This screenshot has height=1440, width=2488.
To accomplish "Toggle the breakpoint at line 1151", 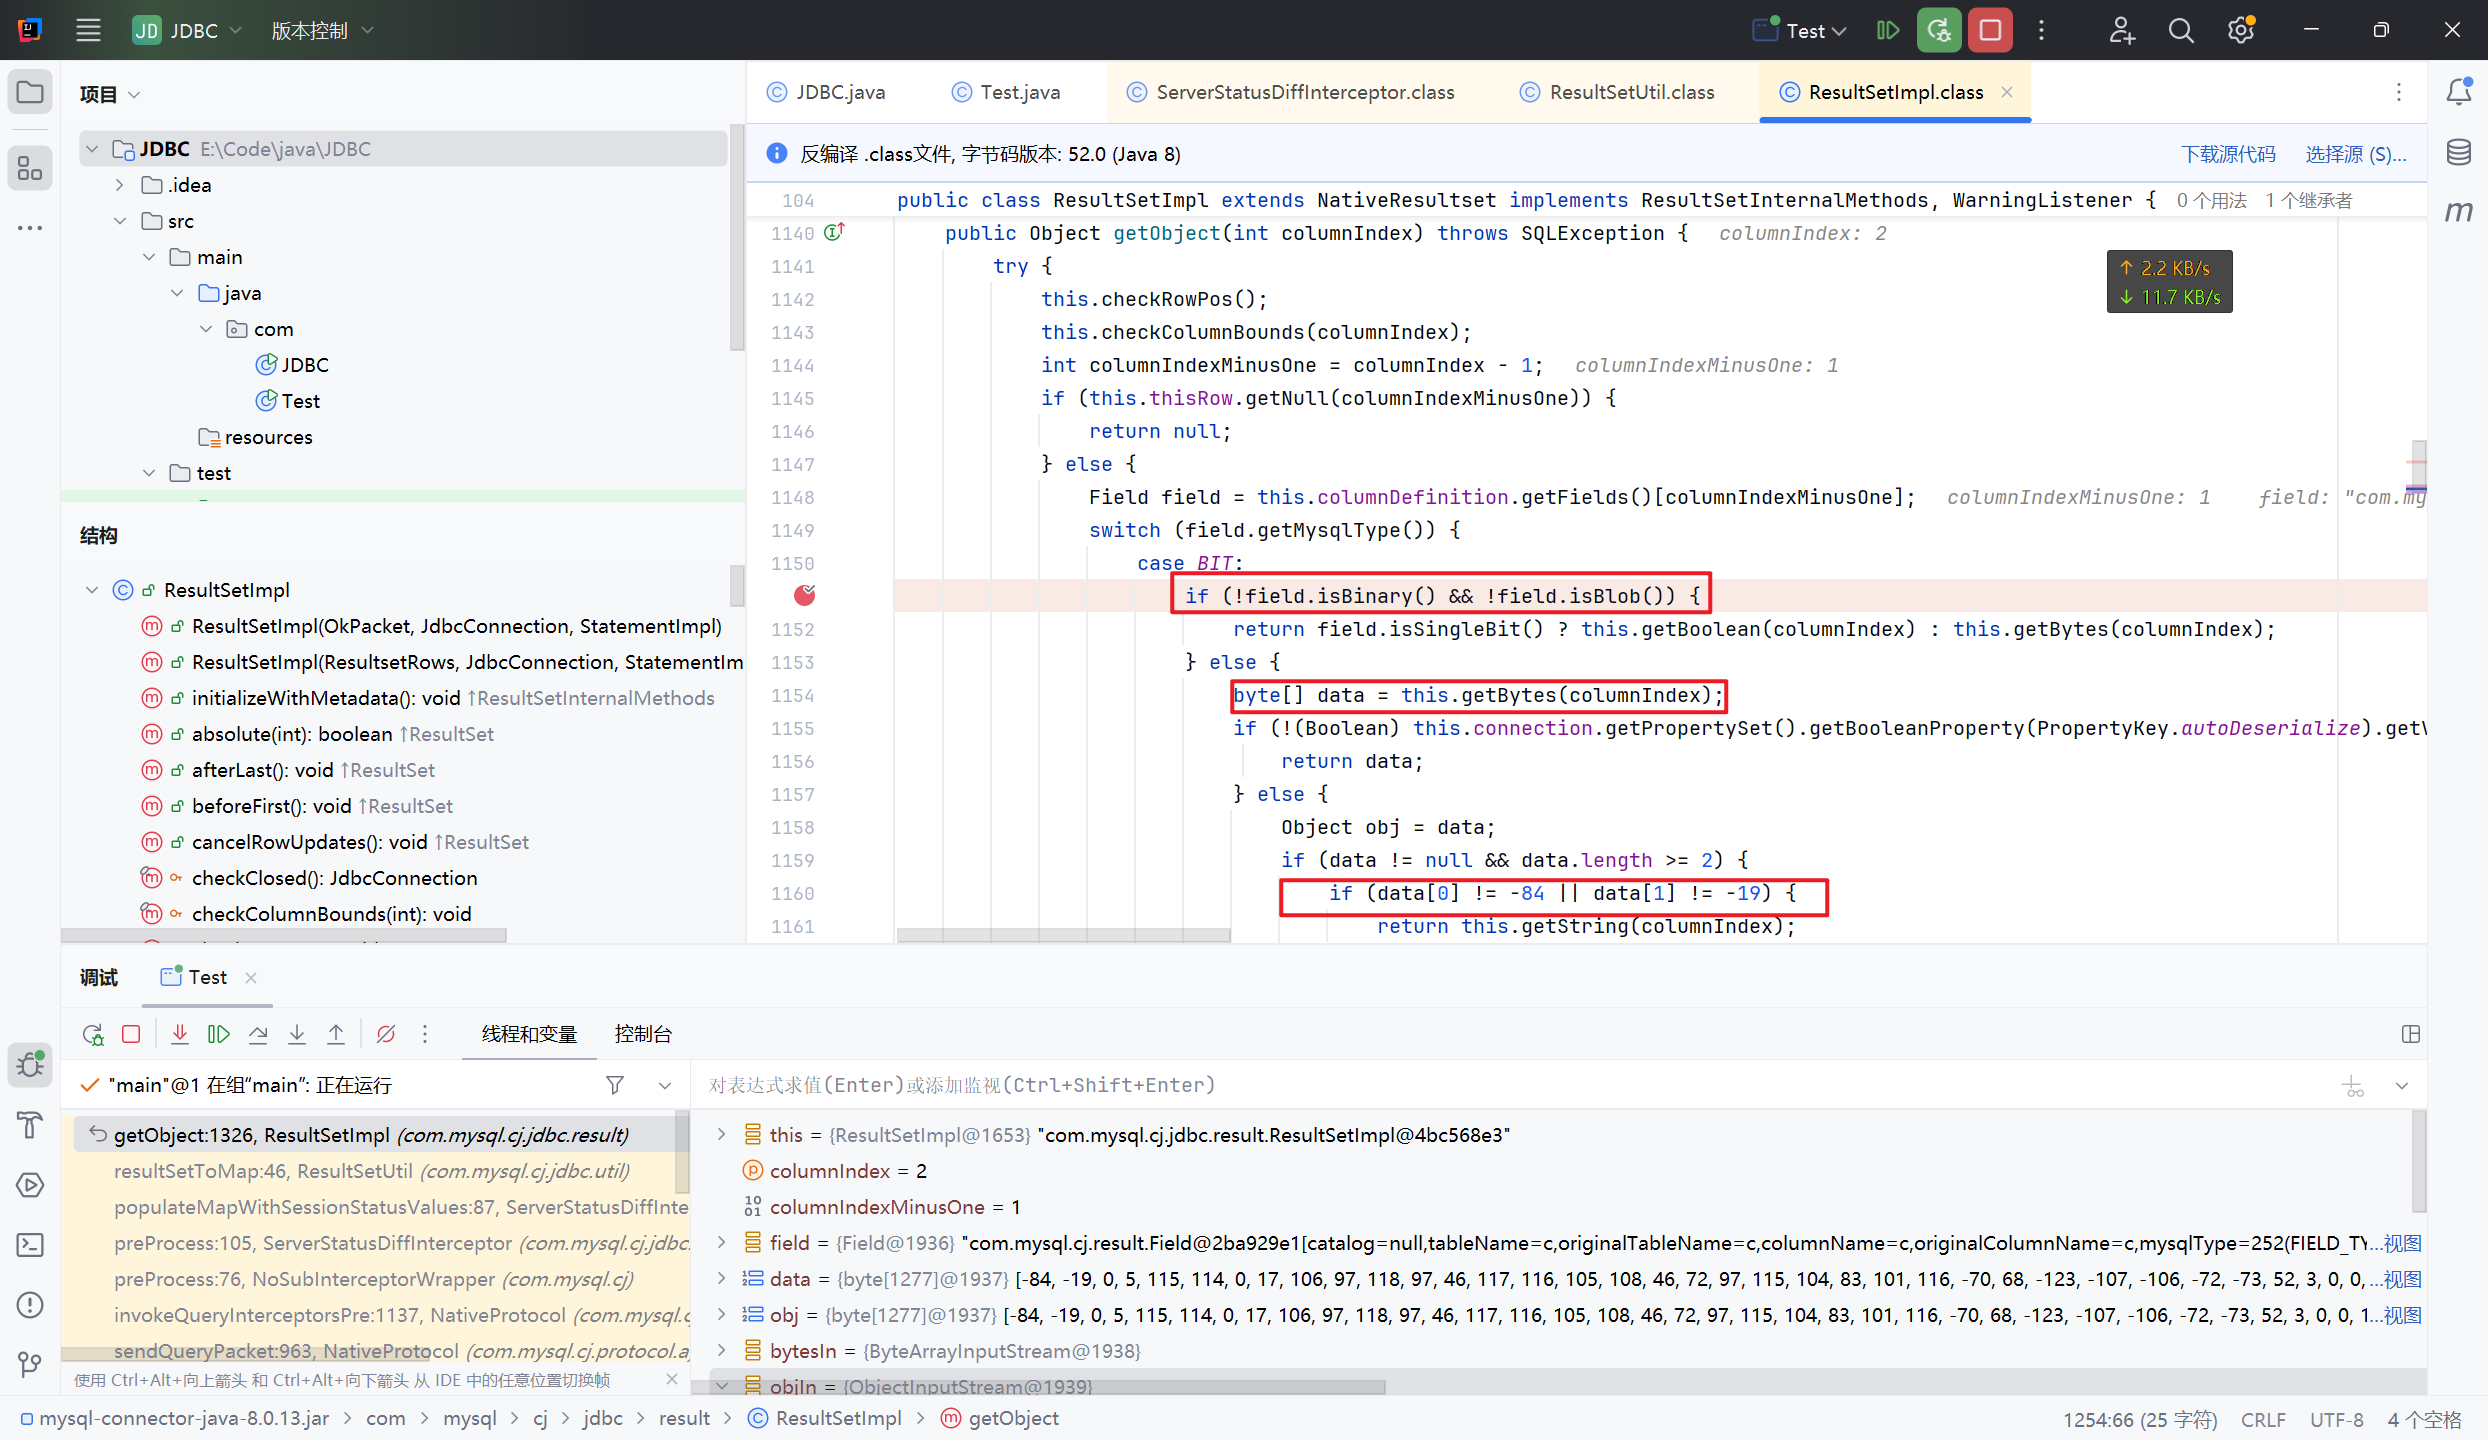I will click(x=805, y=596).
